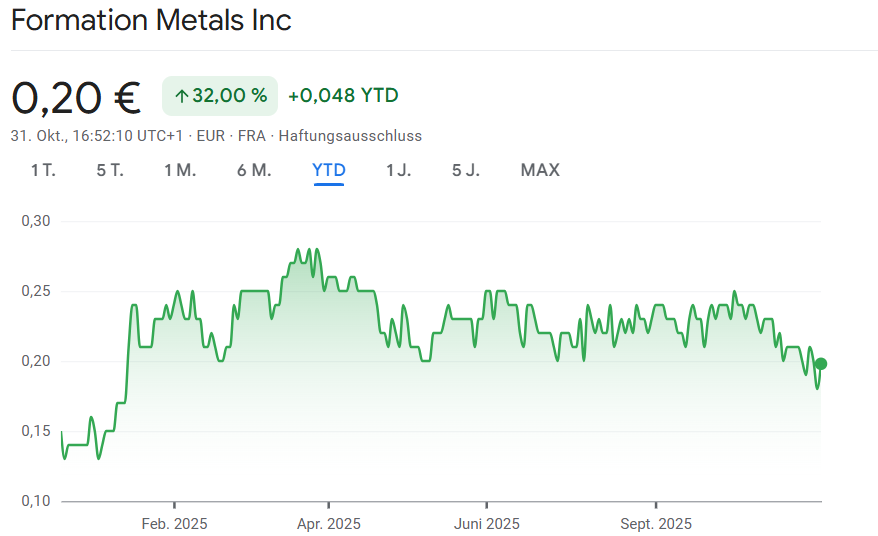Click the green end-point dot on chart
878x536 pixels.
[821, 364]
